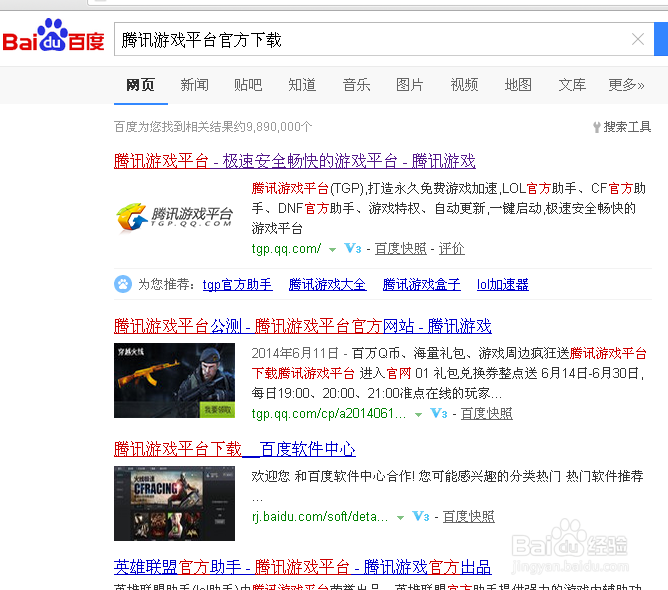Clear the search box with the X icon
This screenshot has width=668, height=590.
637,39
